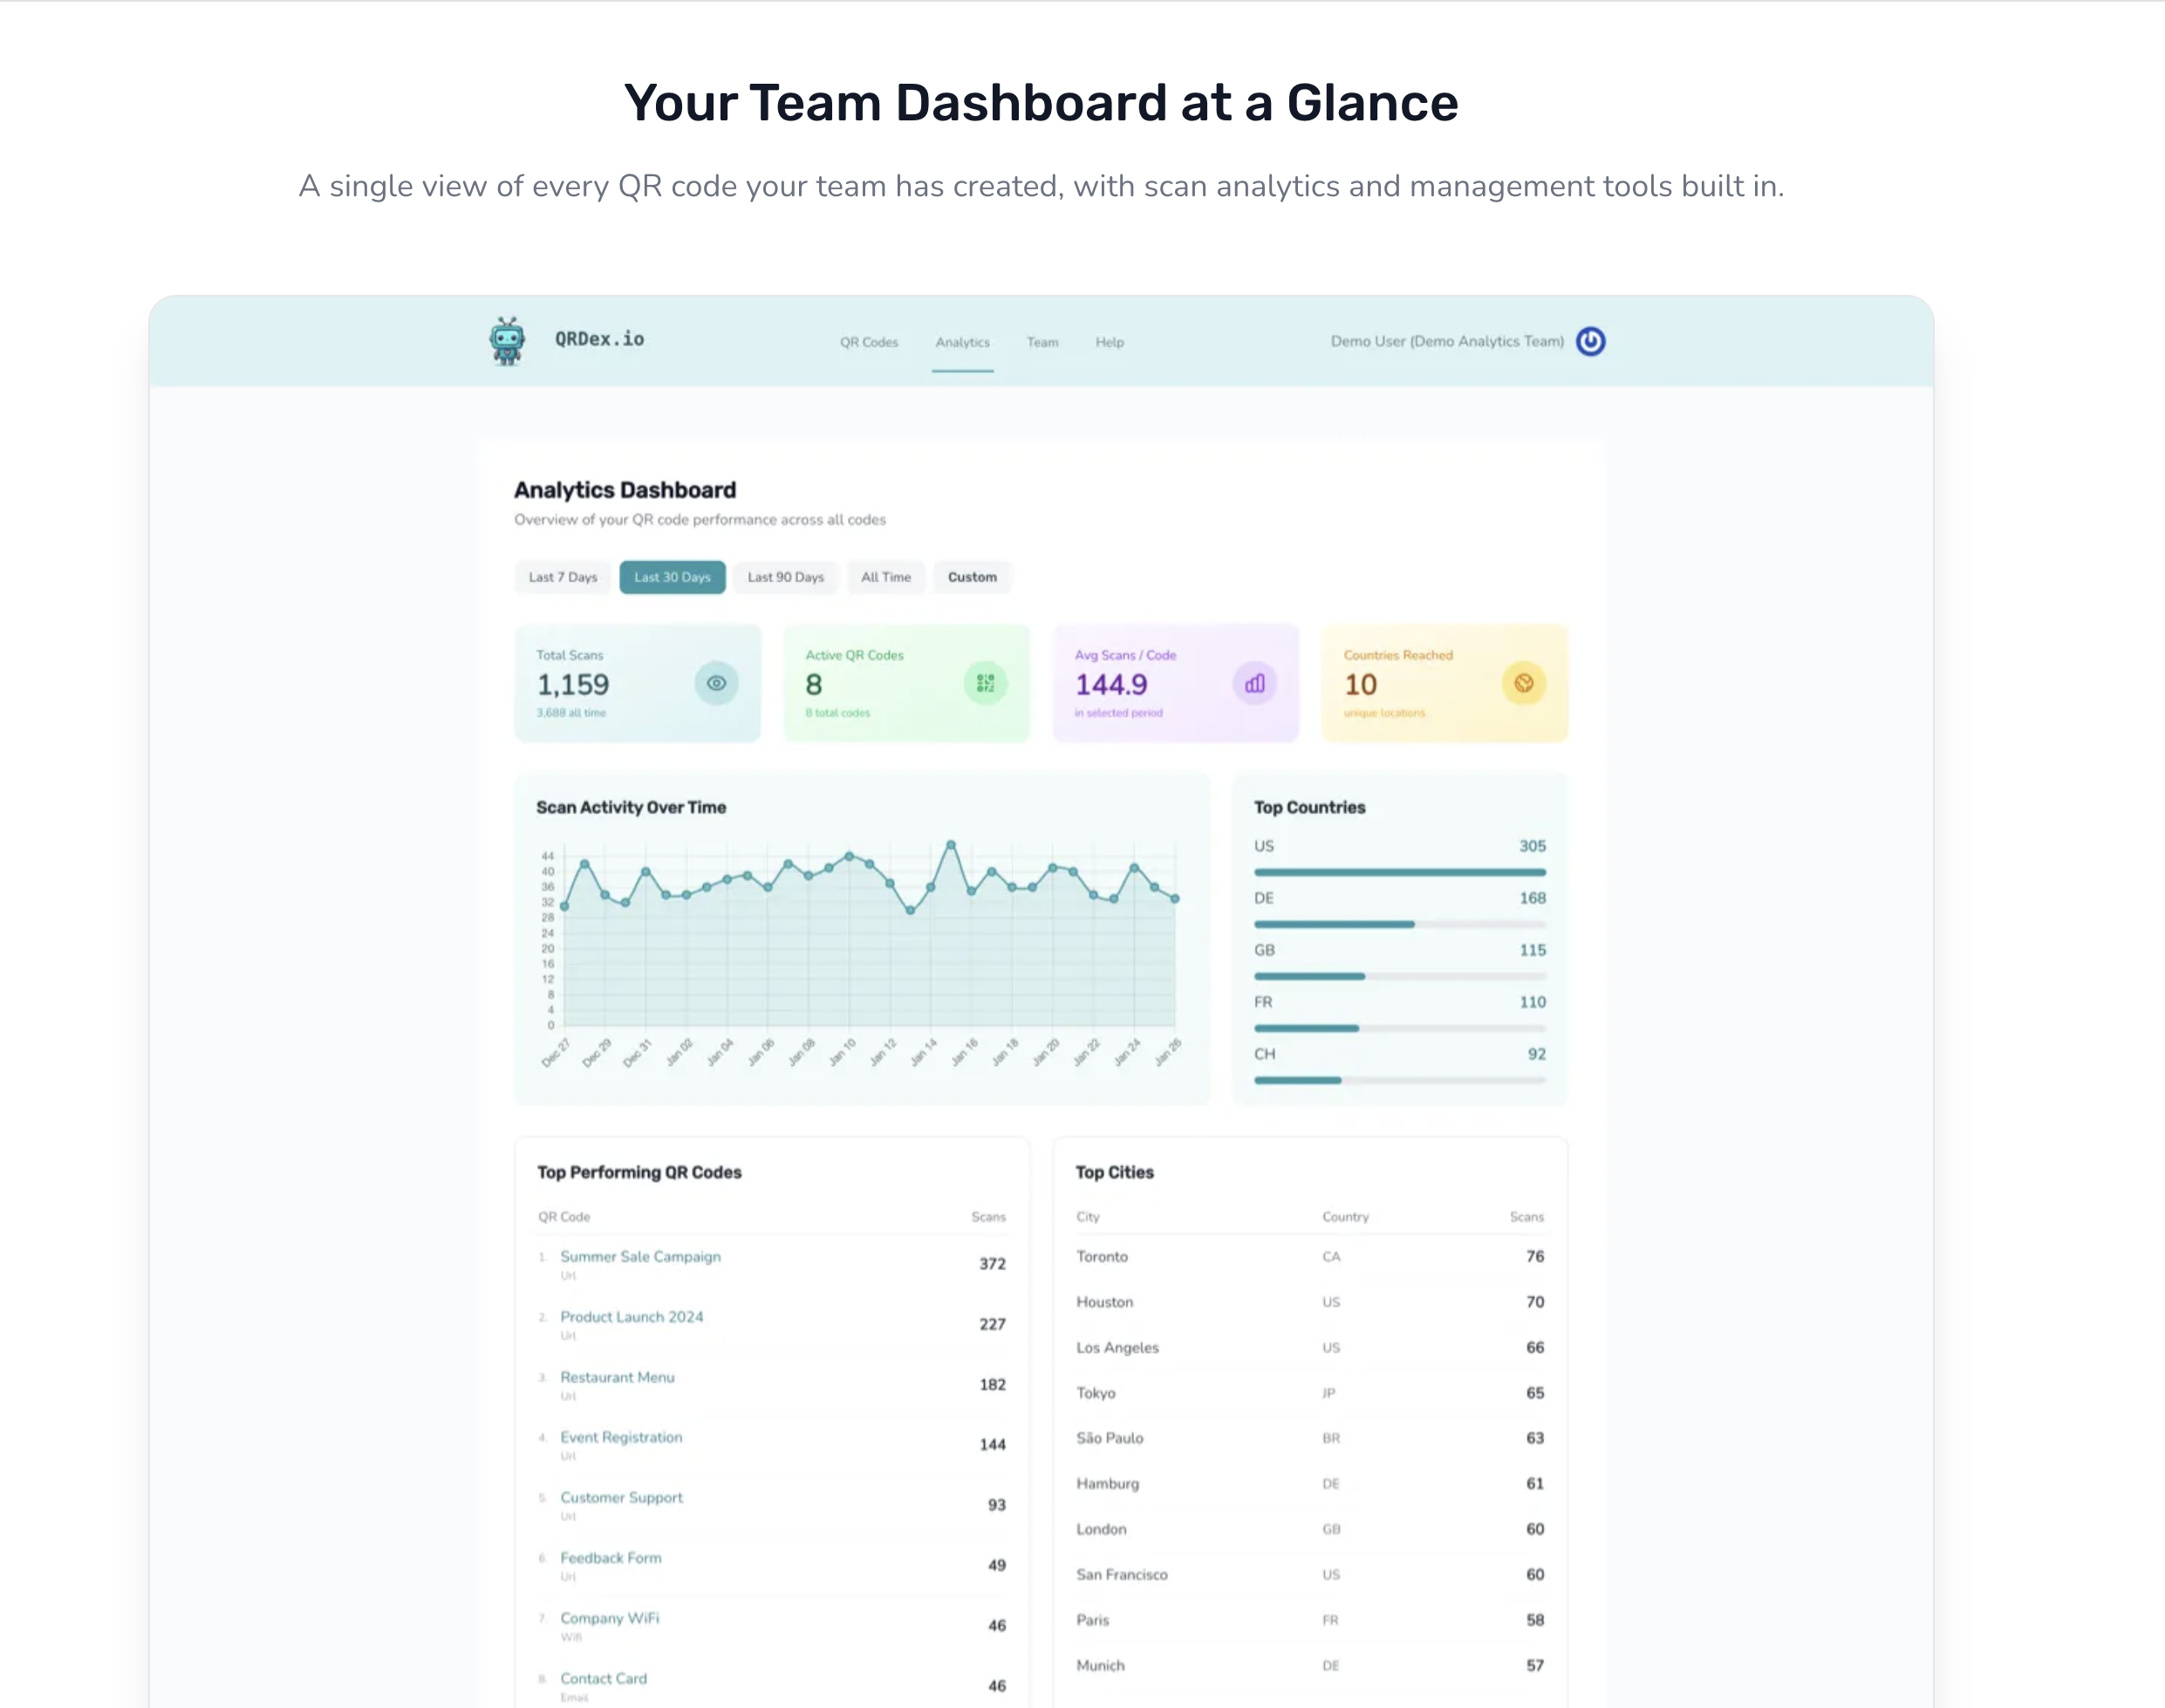
Task: Open the Summer Sale Campaign link
Action: [x=640, y=1257]
